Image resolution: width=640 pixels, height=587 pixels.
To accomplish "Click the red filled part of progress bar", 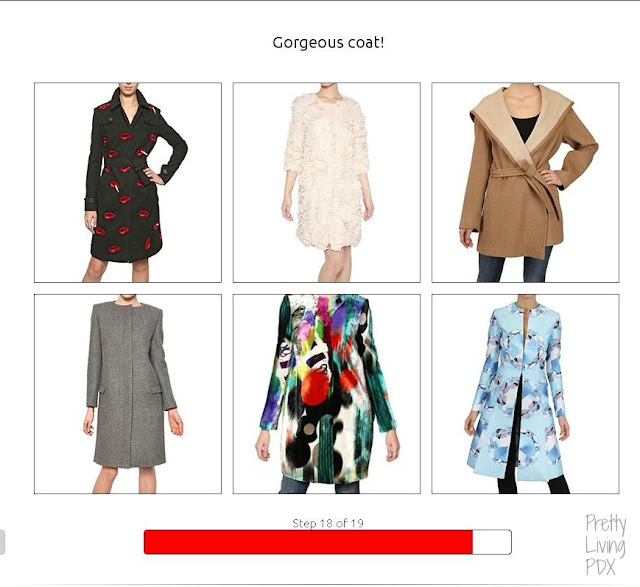I will click(308, 542).
